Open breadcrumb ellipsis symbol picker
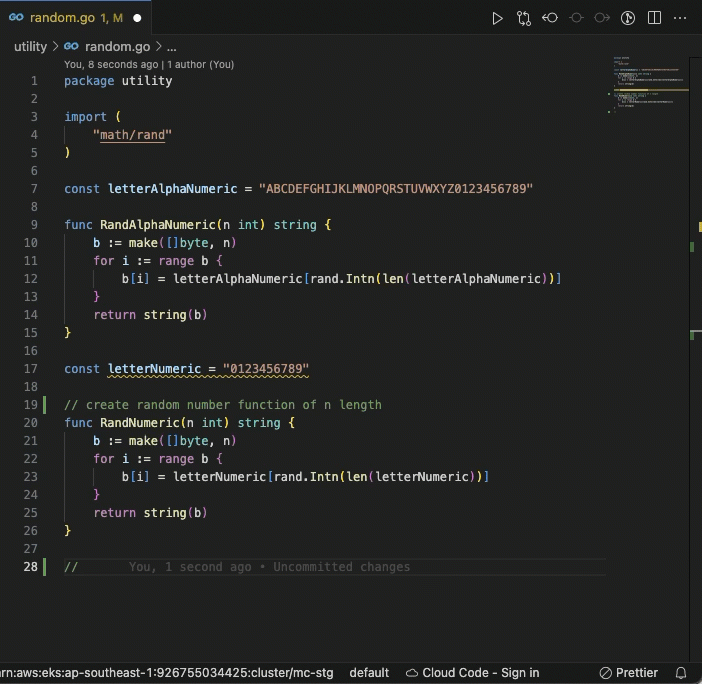This screenshot has height=684, width=702. (x=171, y=47)
